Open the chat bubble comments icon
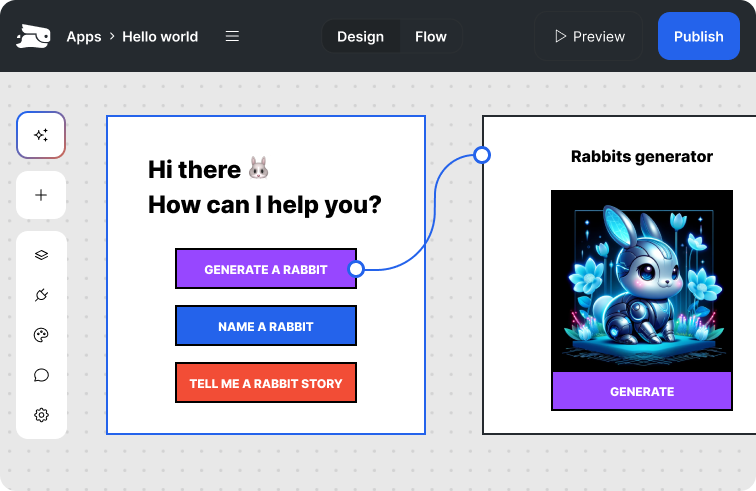 (41, 375)
